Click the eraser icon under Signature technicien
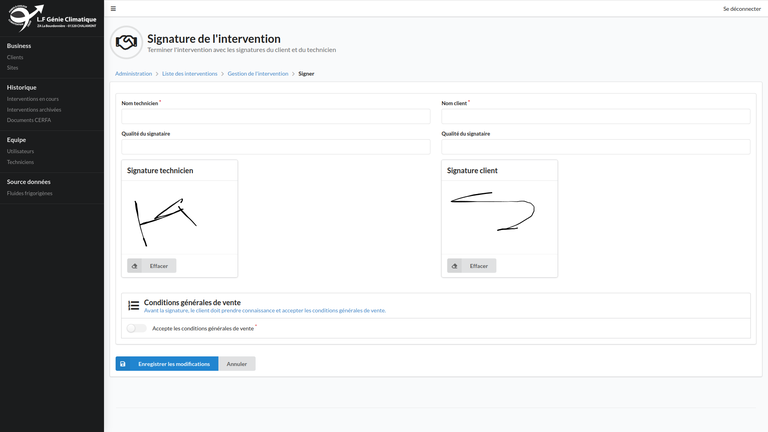Screen dimensions: 768x432 pyautogui.click(x=135, y=266)
